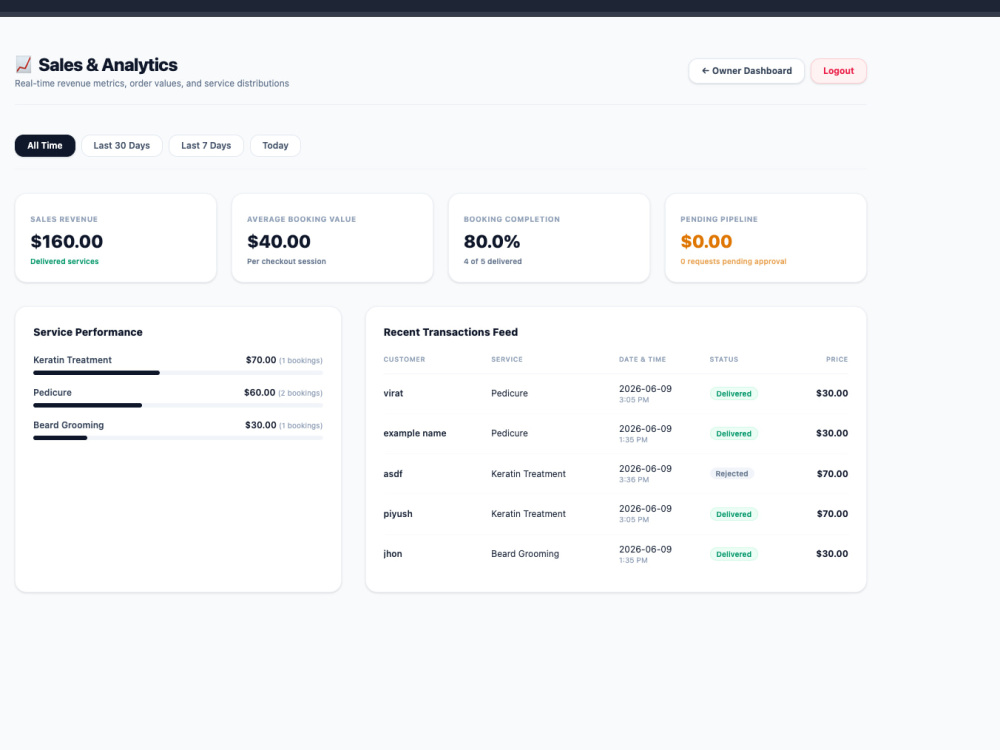This screenshot has height=750, width=1000.
Task: Click the Recent Transactions Feed heading
Action: 450,332
